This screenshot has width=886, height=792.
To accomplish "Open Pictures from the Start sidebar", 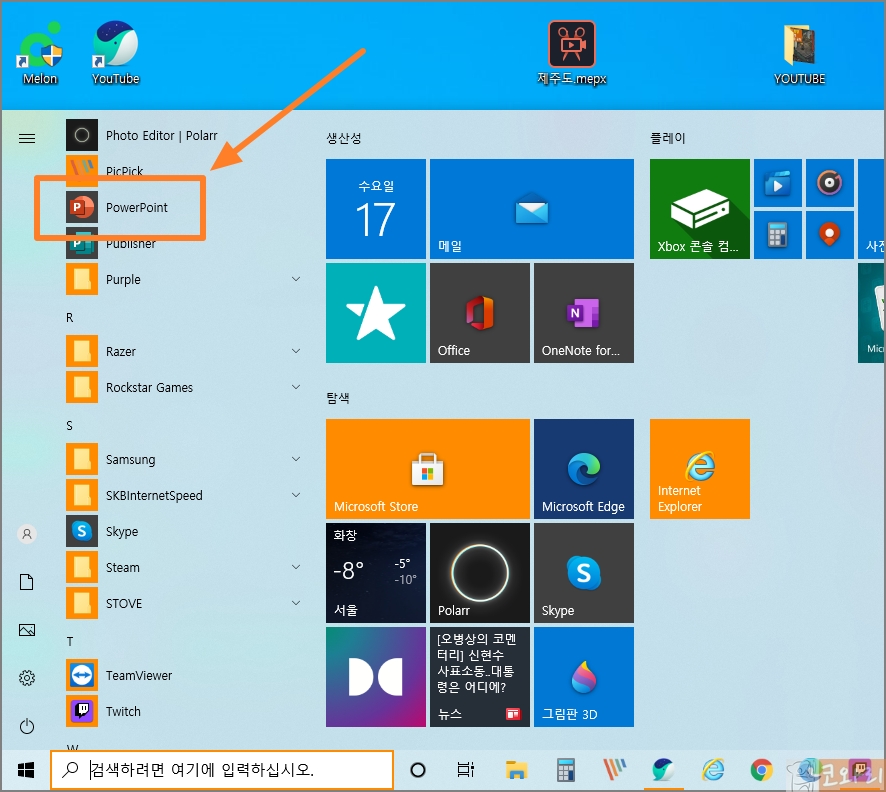I will tap(27, 630).
